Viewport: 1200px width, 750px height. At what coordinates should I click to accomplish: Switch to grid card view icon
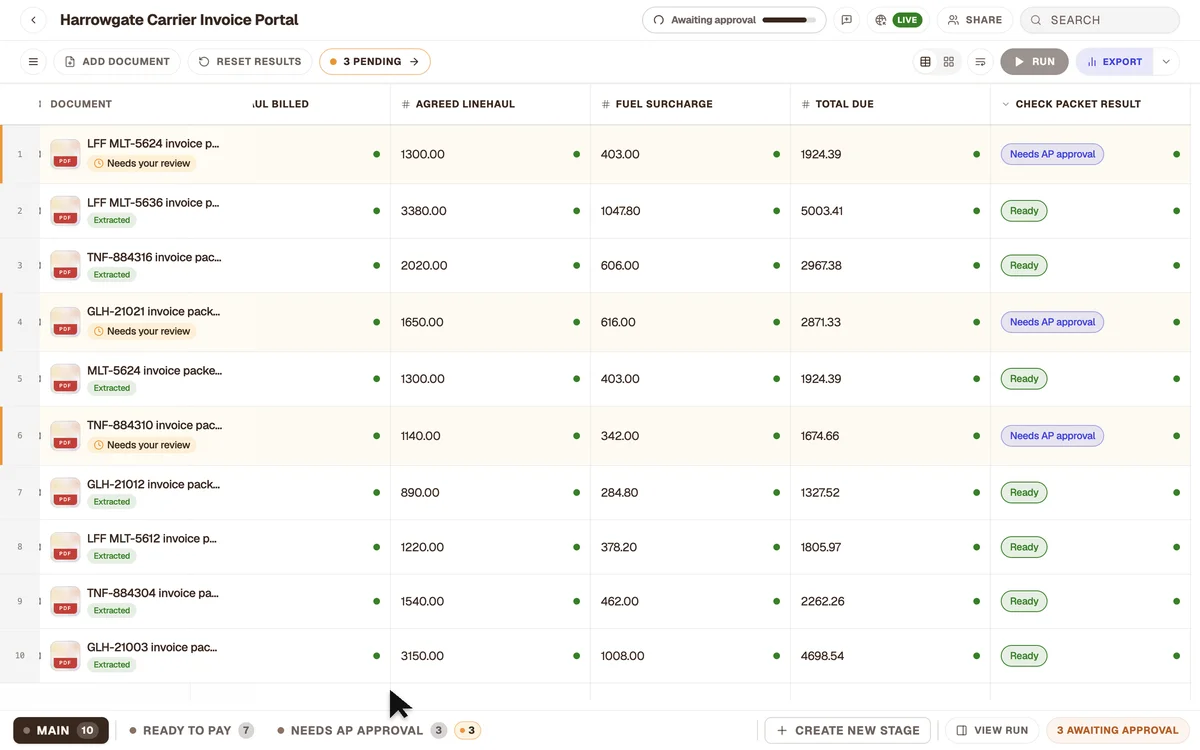click(949, 62)
